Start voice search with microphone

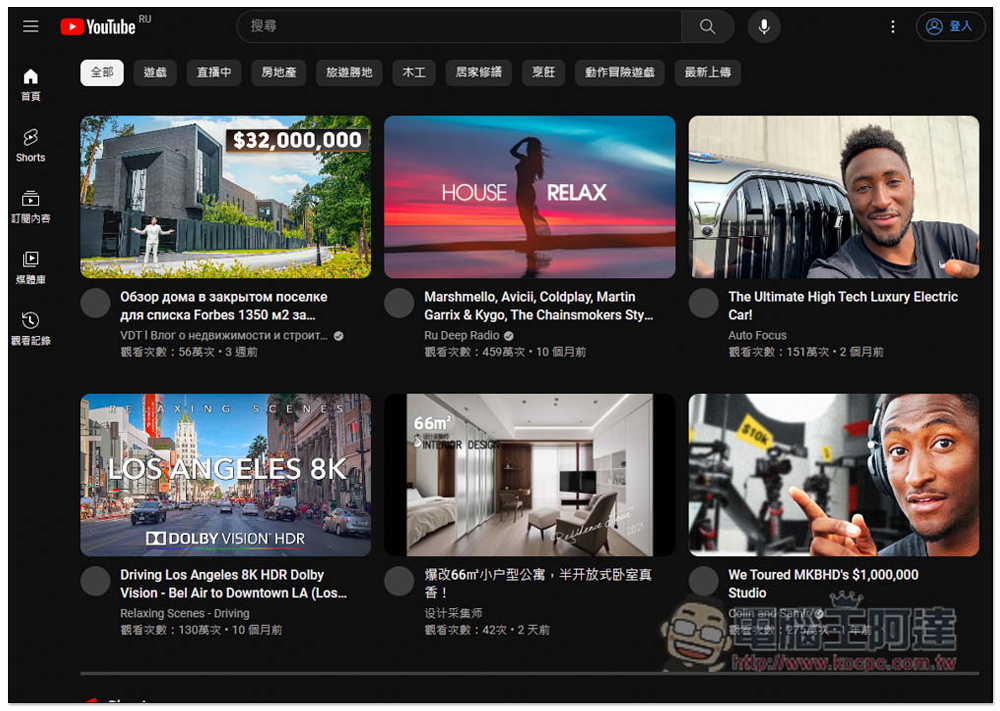(x=764, y=27)
